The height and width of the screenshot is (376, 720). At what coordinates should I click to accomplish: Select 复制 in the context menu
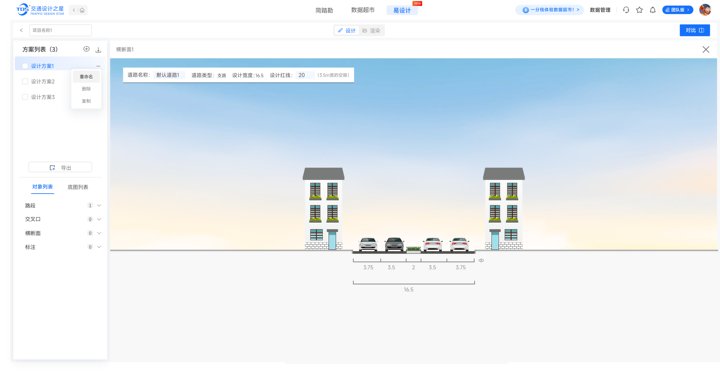pos(86,101)
